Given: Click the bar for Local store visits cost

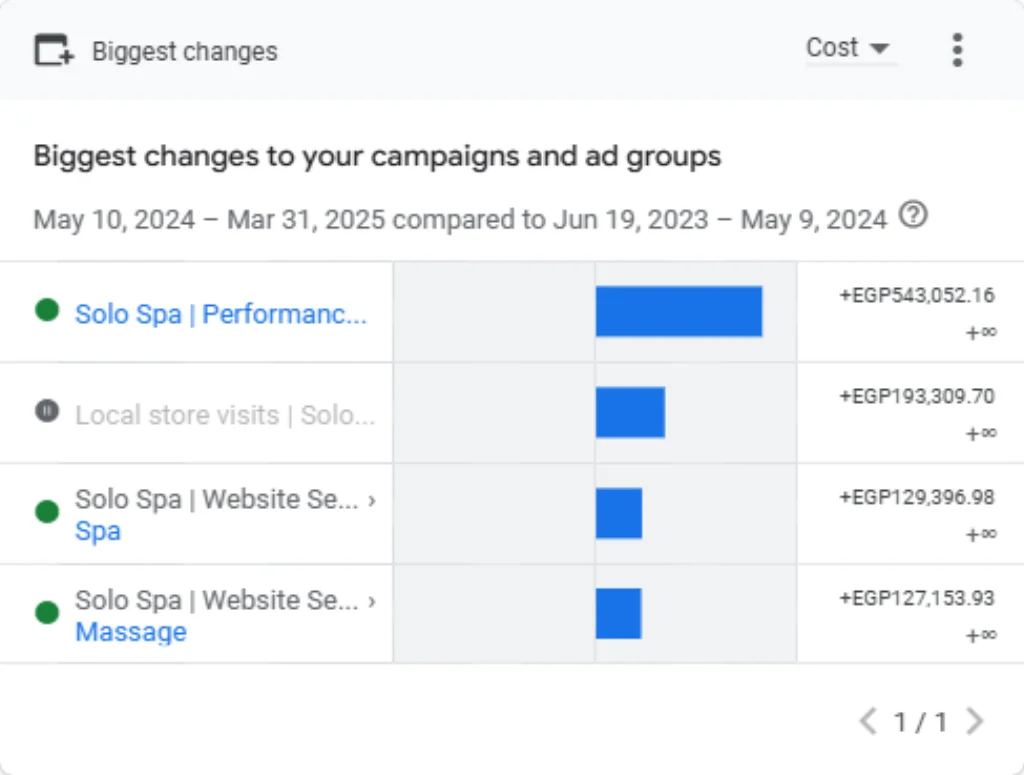Looking at the screenshot, I should point(631,412).
